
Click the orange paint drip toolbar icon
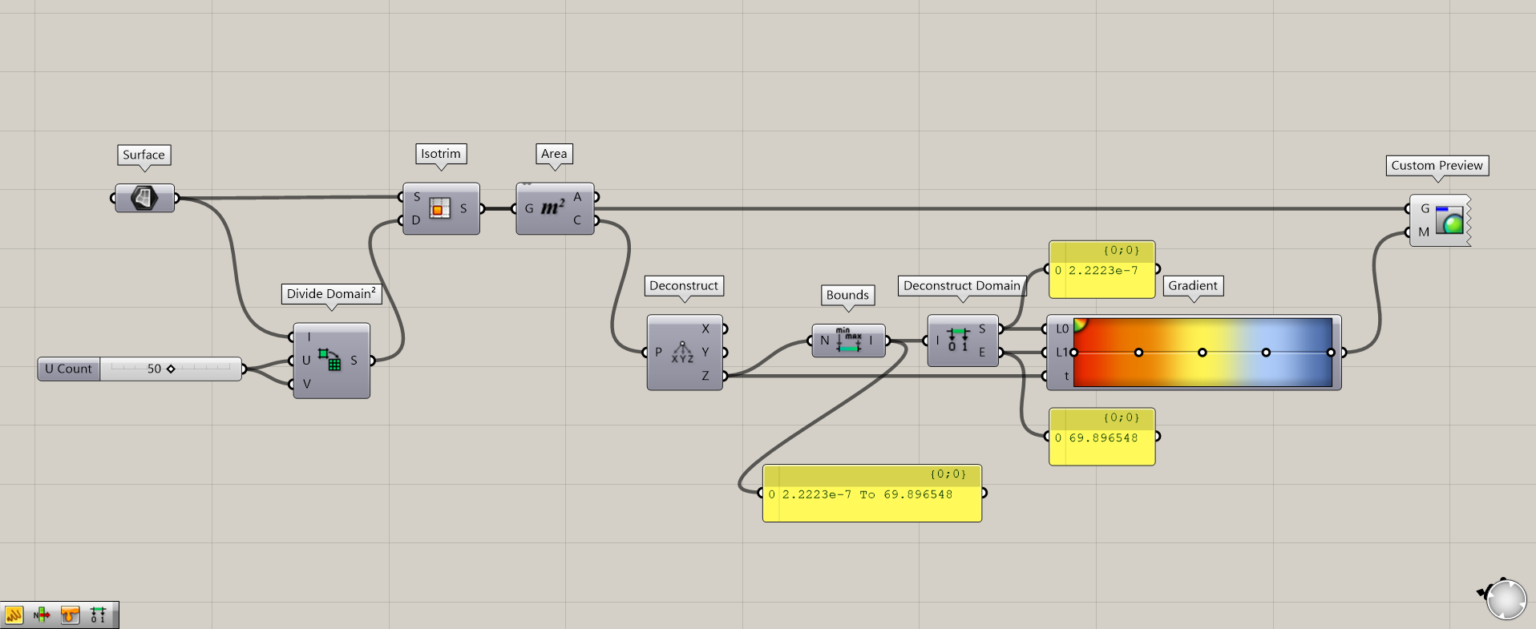point(70,615)
